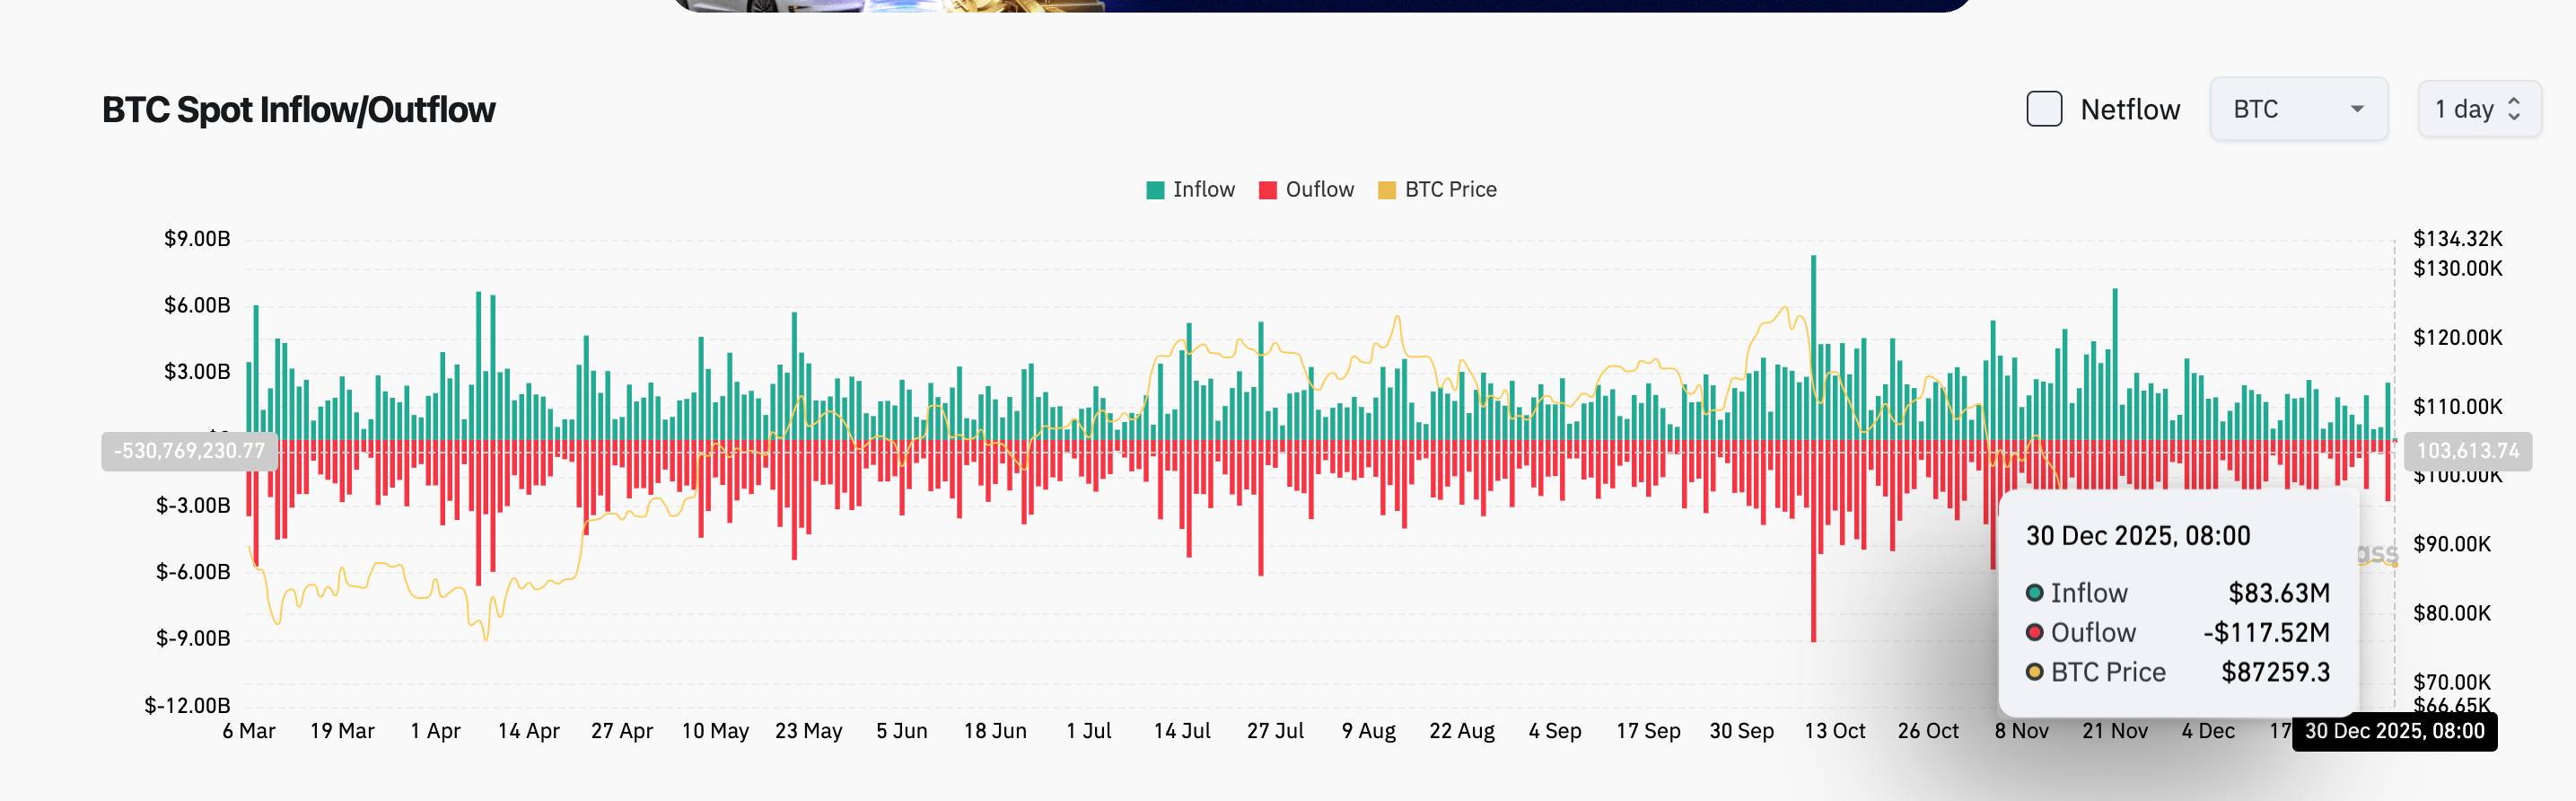Screen dimensions: 2576x801
Task: Click the up/down arrows beside 1 day
Action: (x=2514, y=109)
